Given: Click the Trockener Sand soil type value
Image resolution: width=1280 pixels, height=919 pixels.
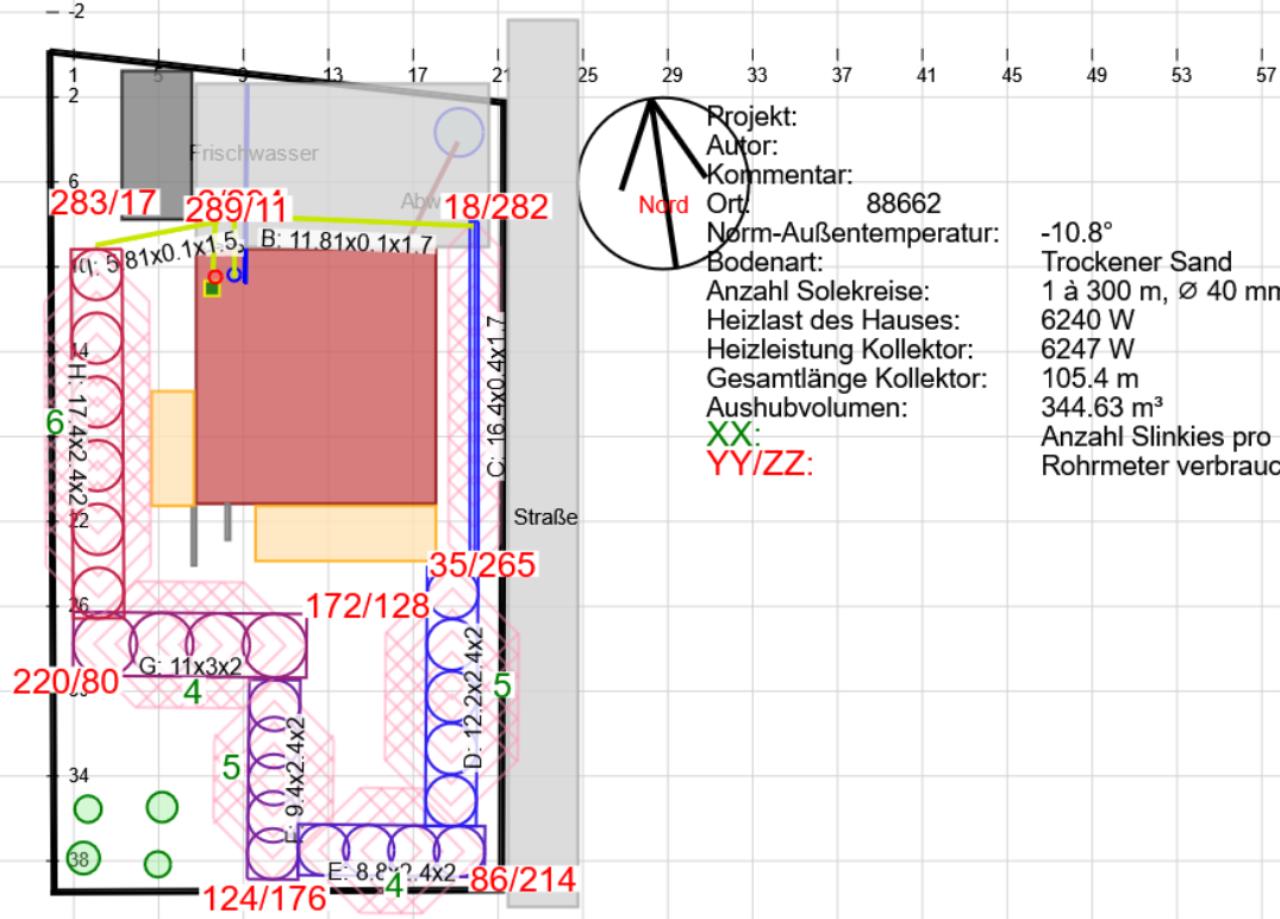Looking at the screenshot, I should click(x=1136, y=262).
